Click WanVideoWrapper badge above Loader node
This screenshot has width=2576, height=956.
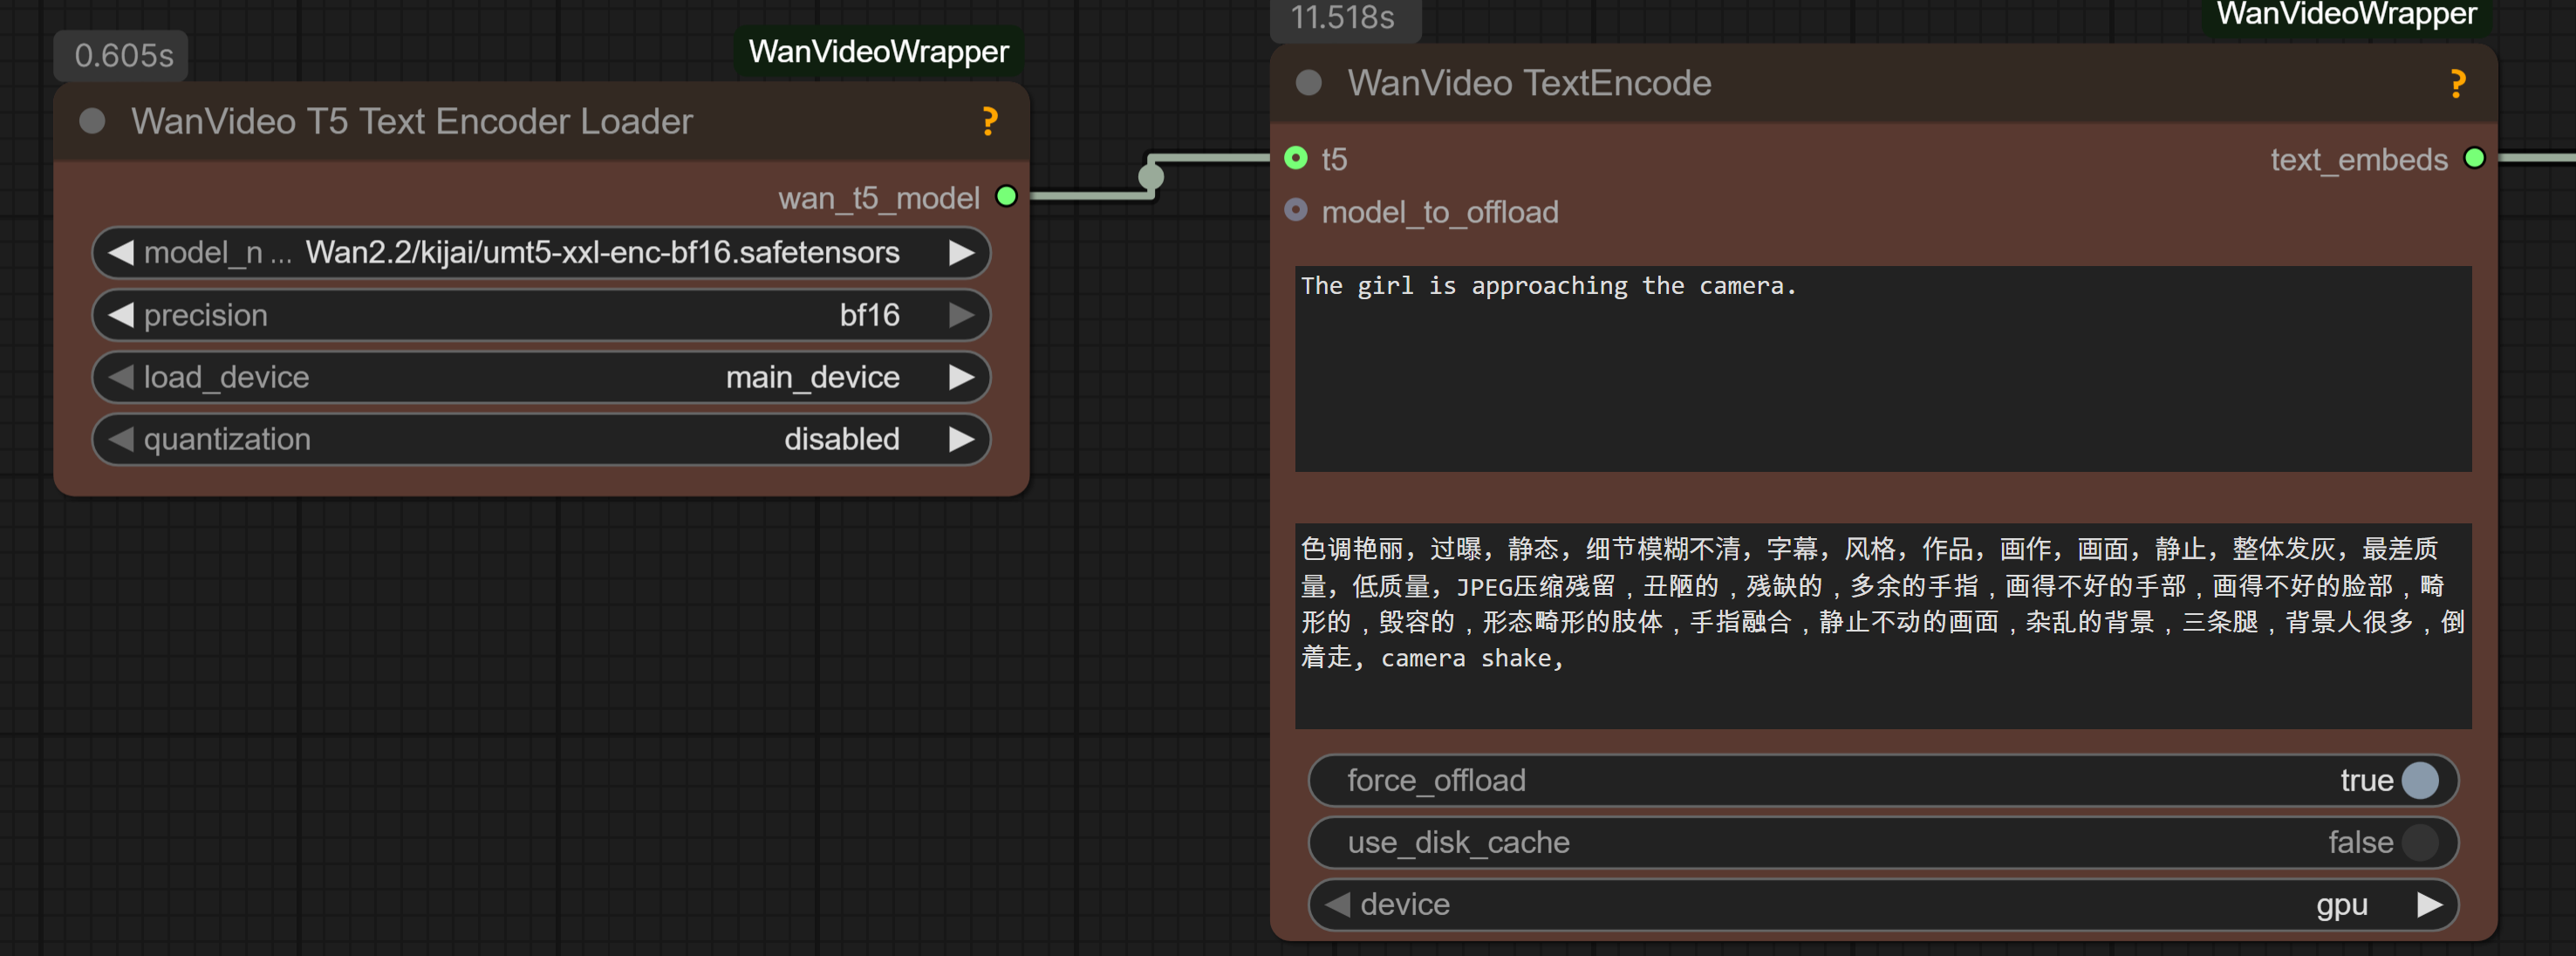[x=878, y=51]
